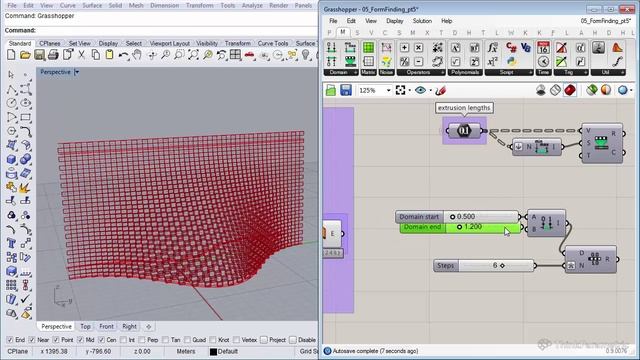Click the green Matrix component icon

368,48
